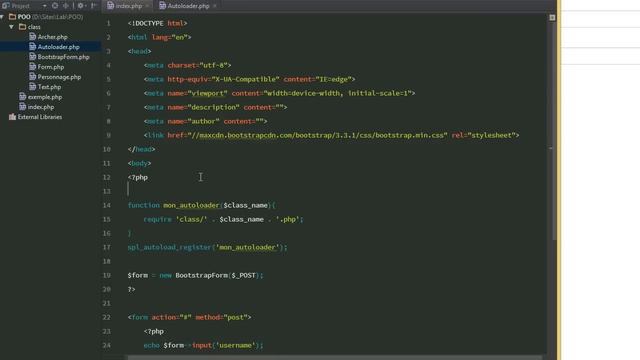Click the hide Project panel icon
The height and width of the screenshot is (360, 640).
pos(94,6)
